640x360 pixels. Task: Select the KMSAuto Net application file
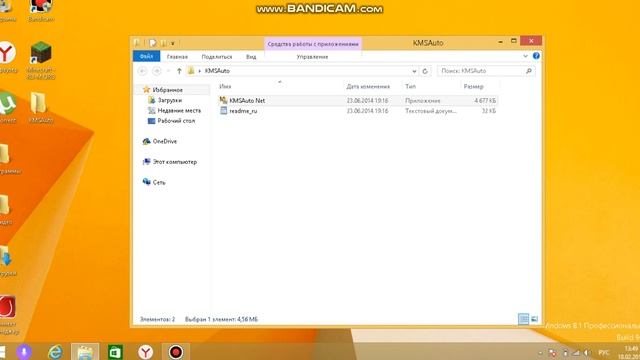358,100
